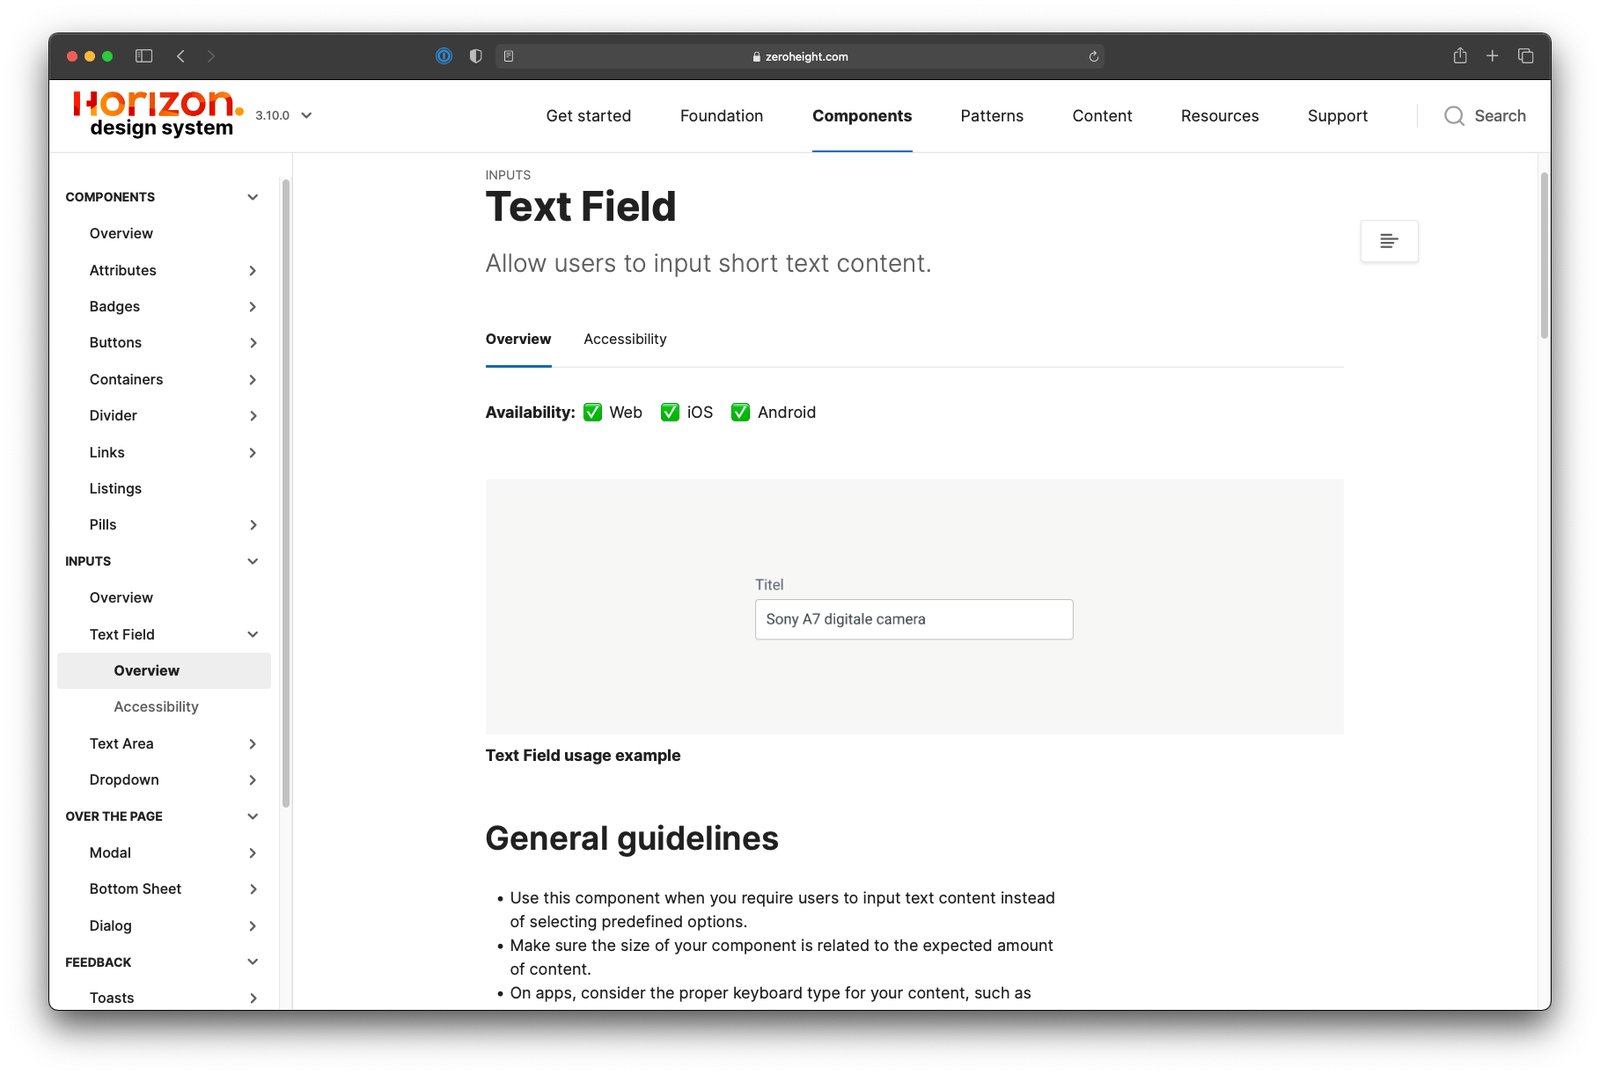Open the Reader view icon in address bar
The height and width of the screenshot is (1075, 1600).
point(509,56)
